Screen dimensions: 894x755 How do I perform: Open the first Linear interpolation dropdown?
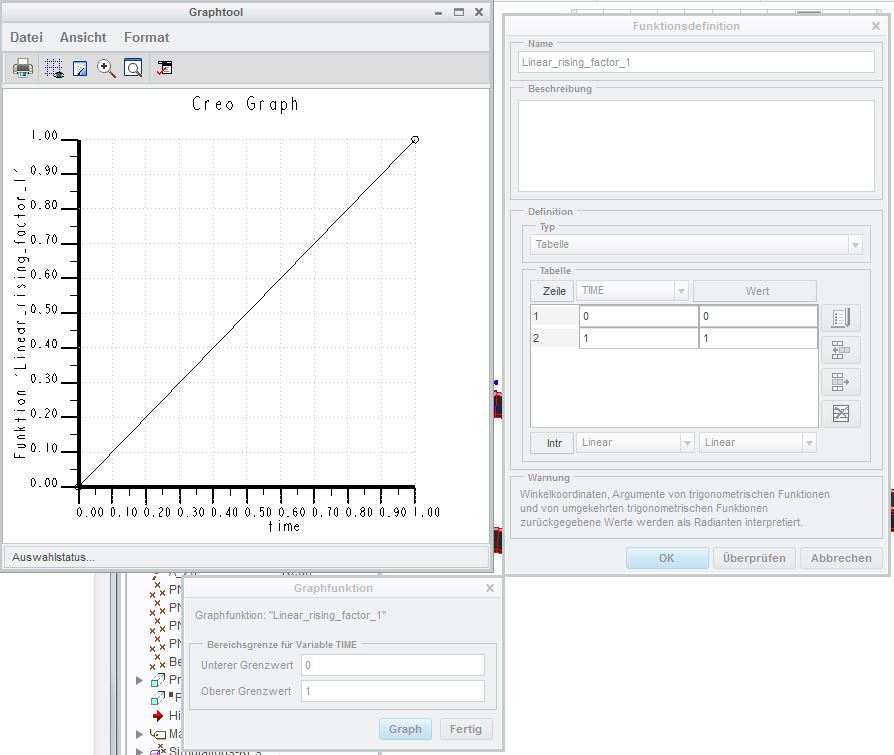[636, 443]
